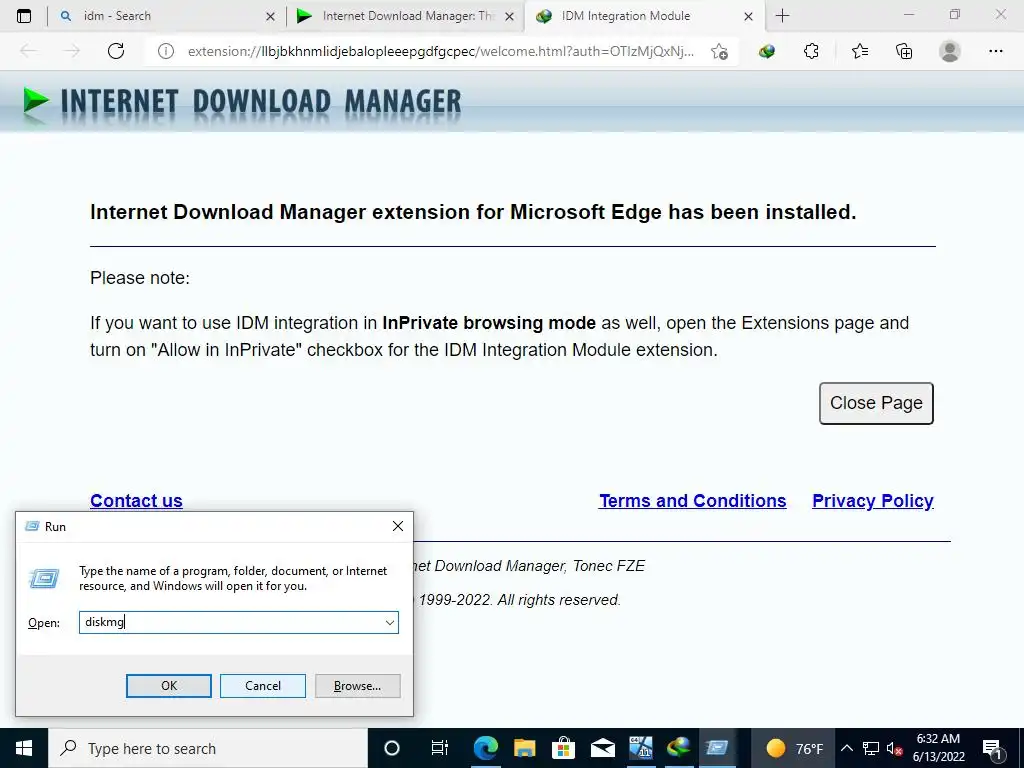Click the muted volume tray icon

point(894,748)
